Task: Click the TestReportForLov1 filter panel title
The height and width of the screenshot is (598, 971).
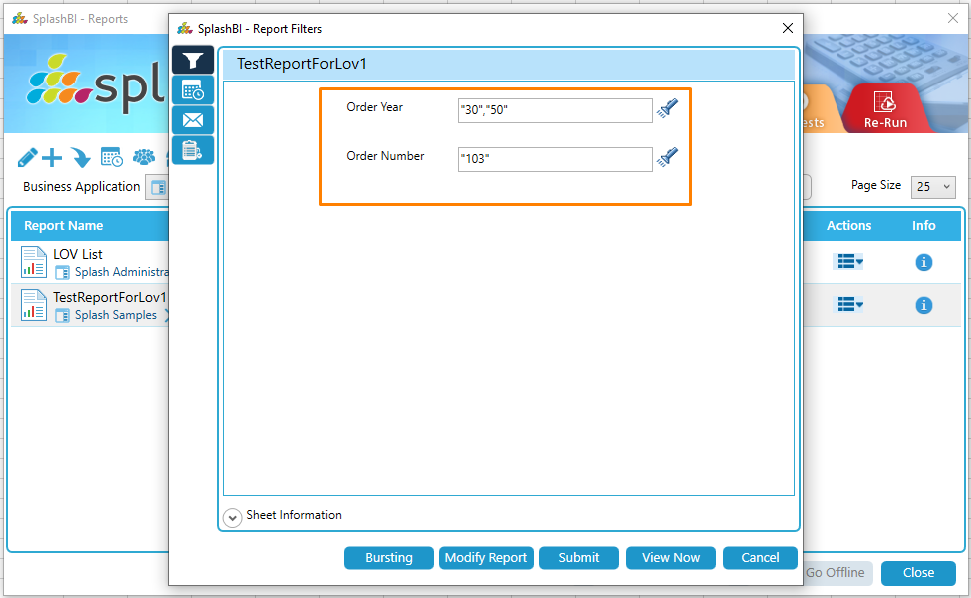Action: pos(302,64)
